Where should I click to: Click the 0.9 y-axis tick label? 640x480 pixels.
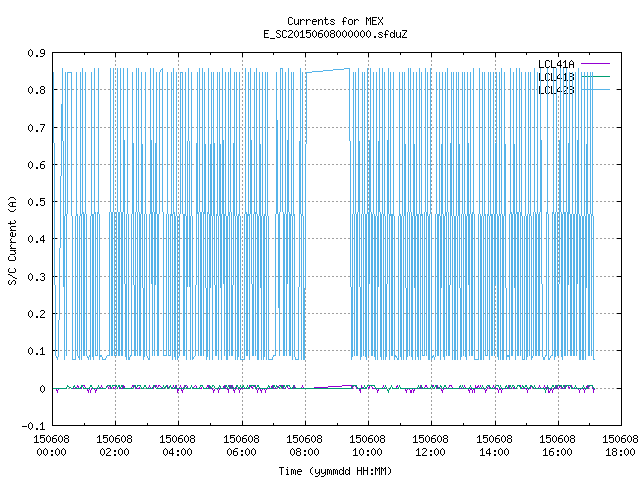(x=36, y=53)
